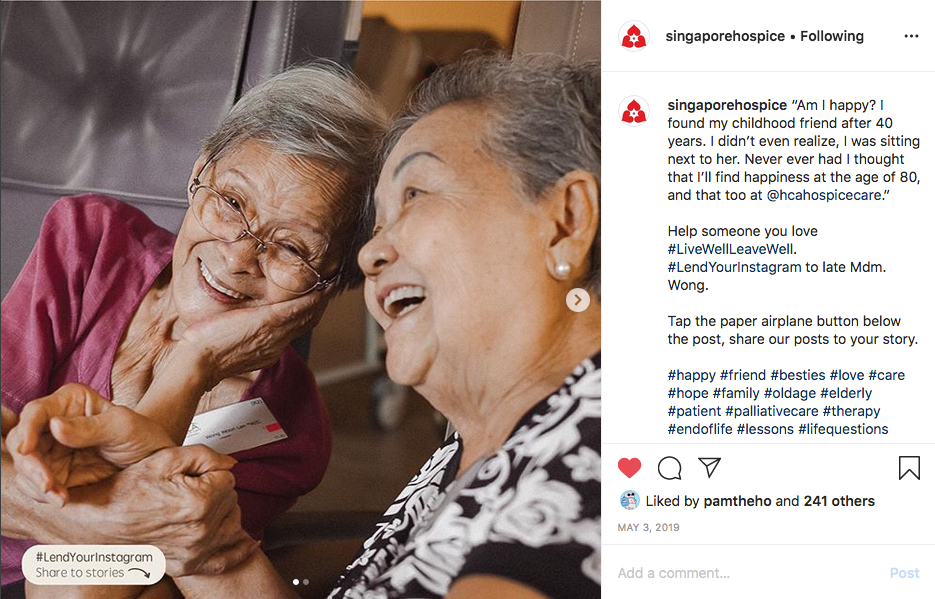This screenshot has height=599, width=935.
Task: Open the three-dots more options menu
Action: coord(911,36)
